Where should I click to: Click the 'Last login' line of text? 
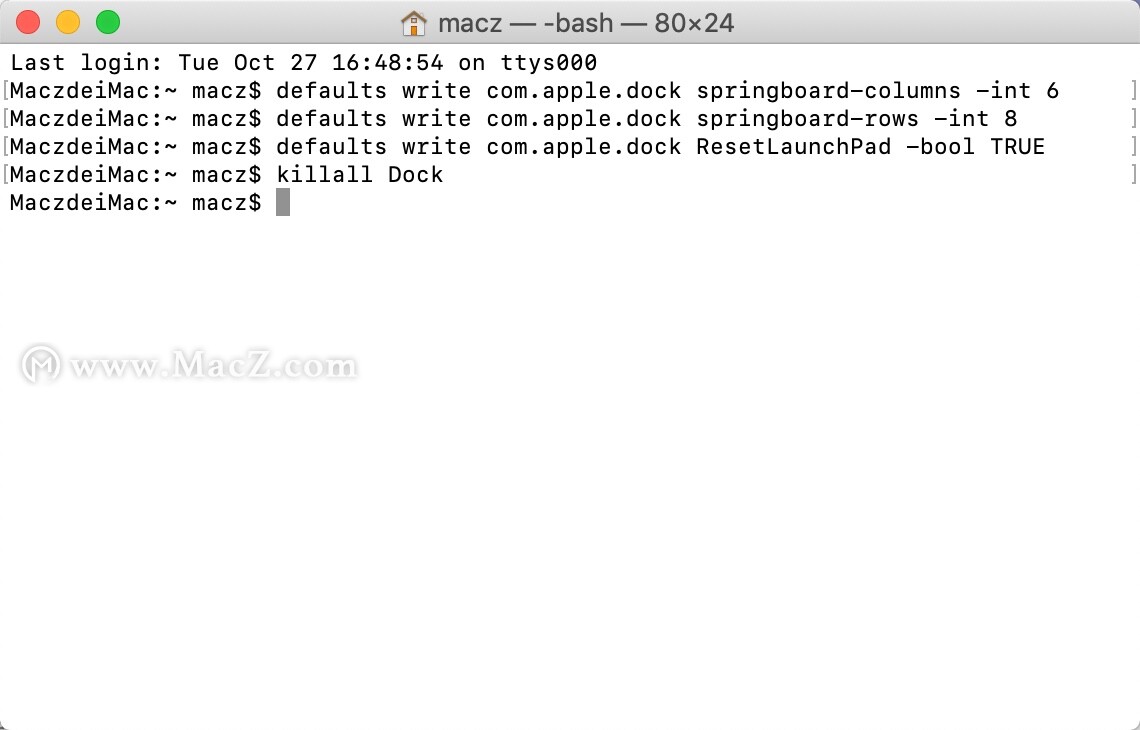[303, 63]
